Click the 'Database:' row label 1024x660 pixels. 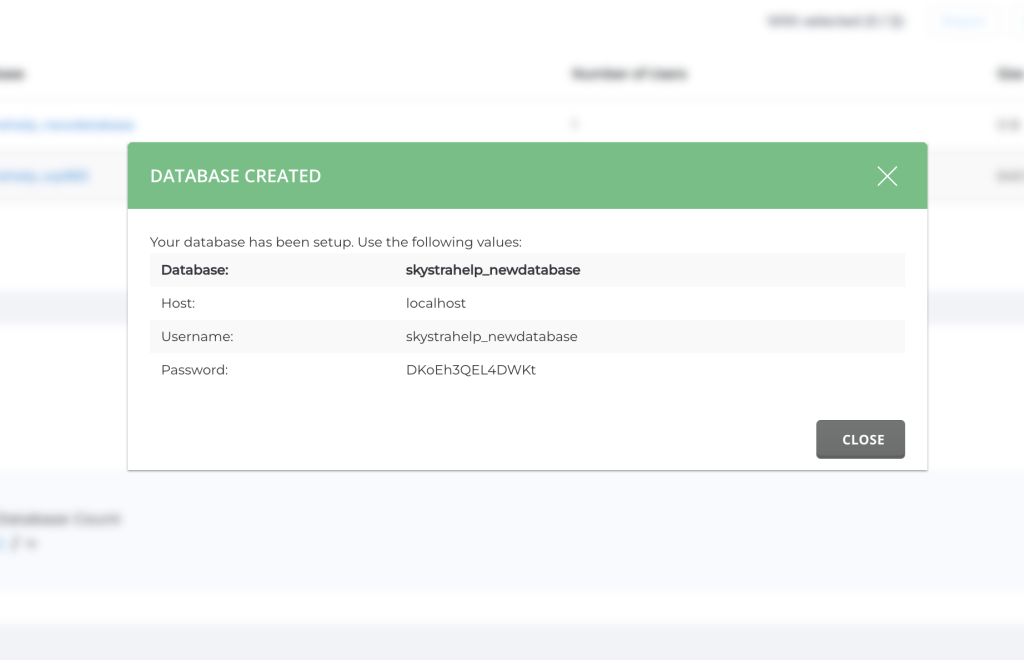pyautogui.click(x=194, y=270)
